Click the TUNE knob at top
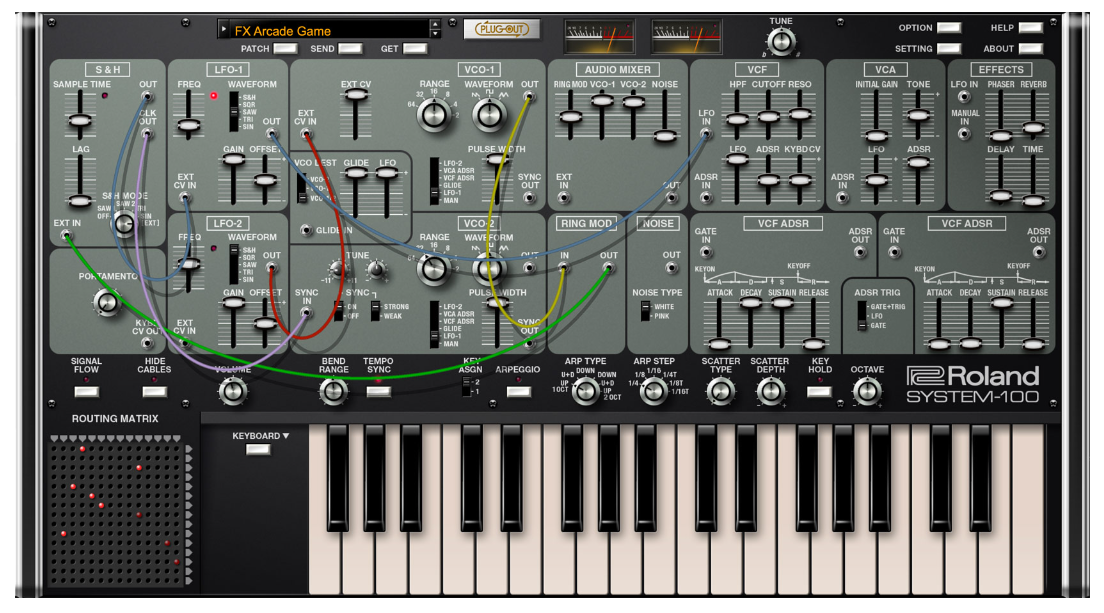The height and width of the screenshot is (613, 1104). (x=780, y=42)
